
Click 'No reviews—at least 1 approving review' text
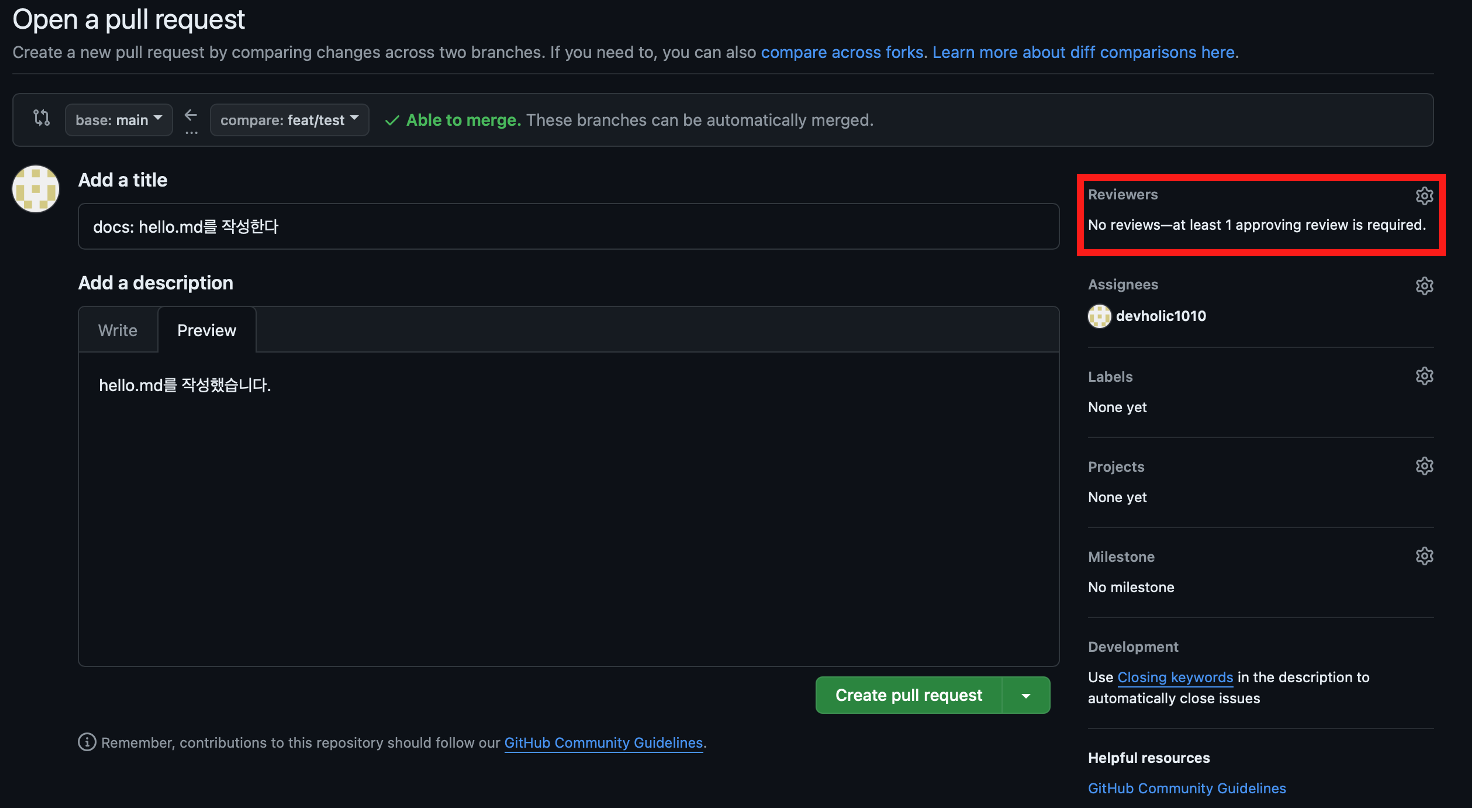(x=1257, y=225)
